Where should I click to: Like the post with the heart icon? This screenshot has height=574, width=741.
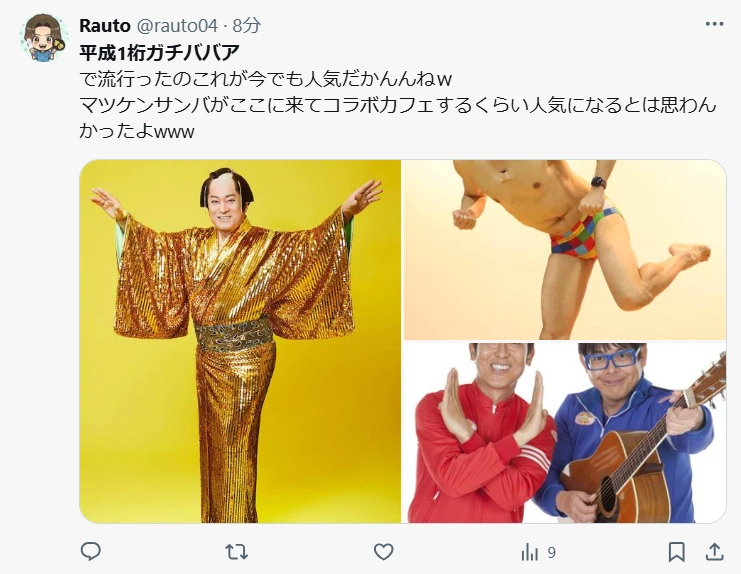pos(383,552)
